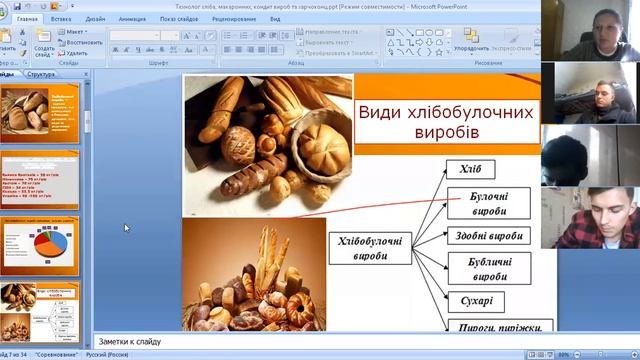
Task: Switch to the Вставка ribbon tab
Action: 61,19
